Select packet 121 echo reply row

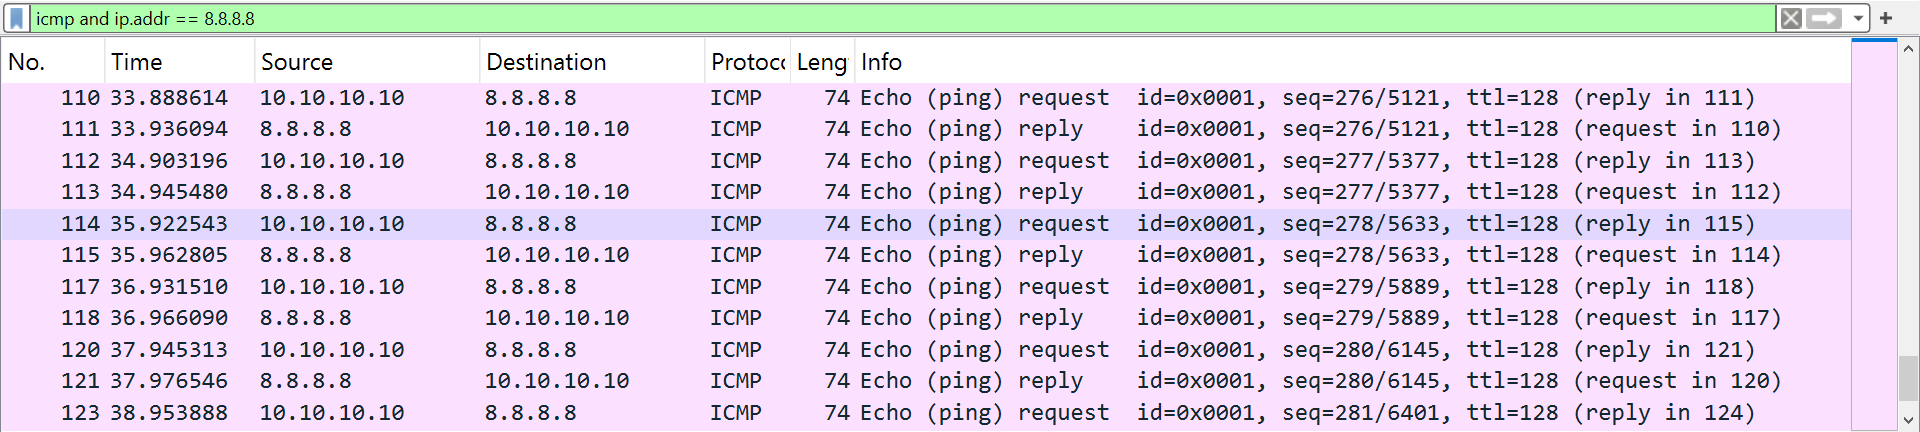[900, 381]
